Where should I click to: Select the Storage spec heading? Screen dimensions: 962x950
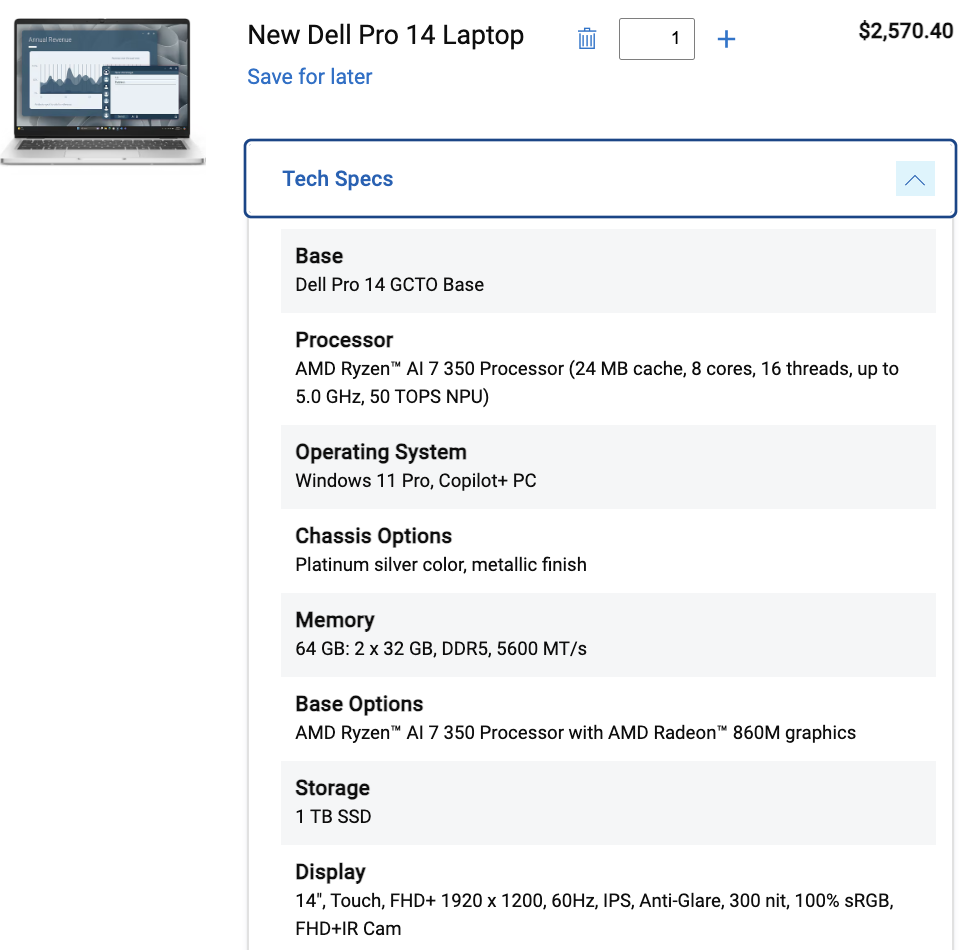pos(333,788)
